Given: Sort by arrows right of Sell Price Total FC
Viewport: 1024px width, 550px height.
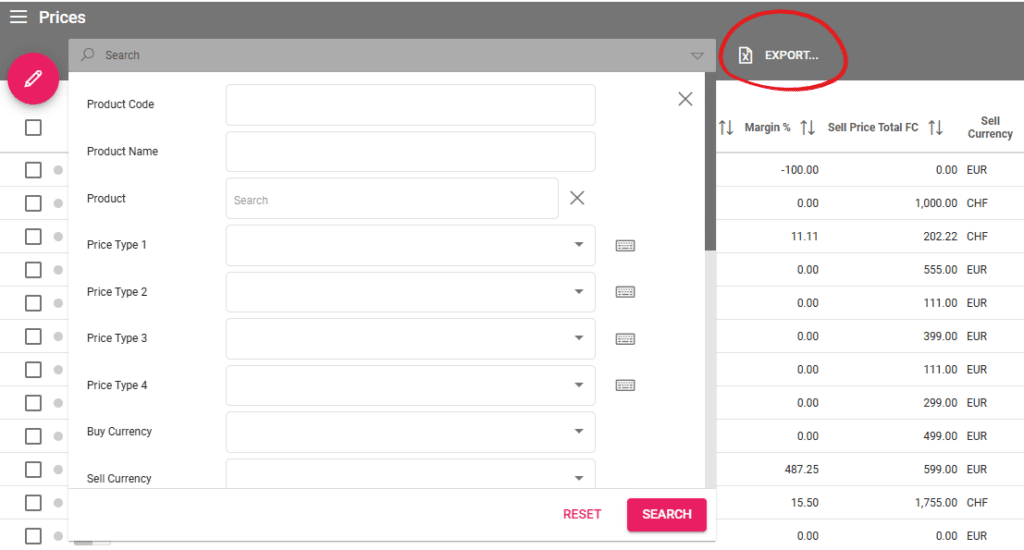Looking at the screenshot, I should (x=935, y=127).
